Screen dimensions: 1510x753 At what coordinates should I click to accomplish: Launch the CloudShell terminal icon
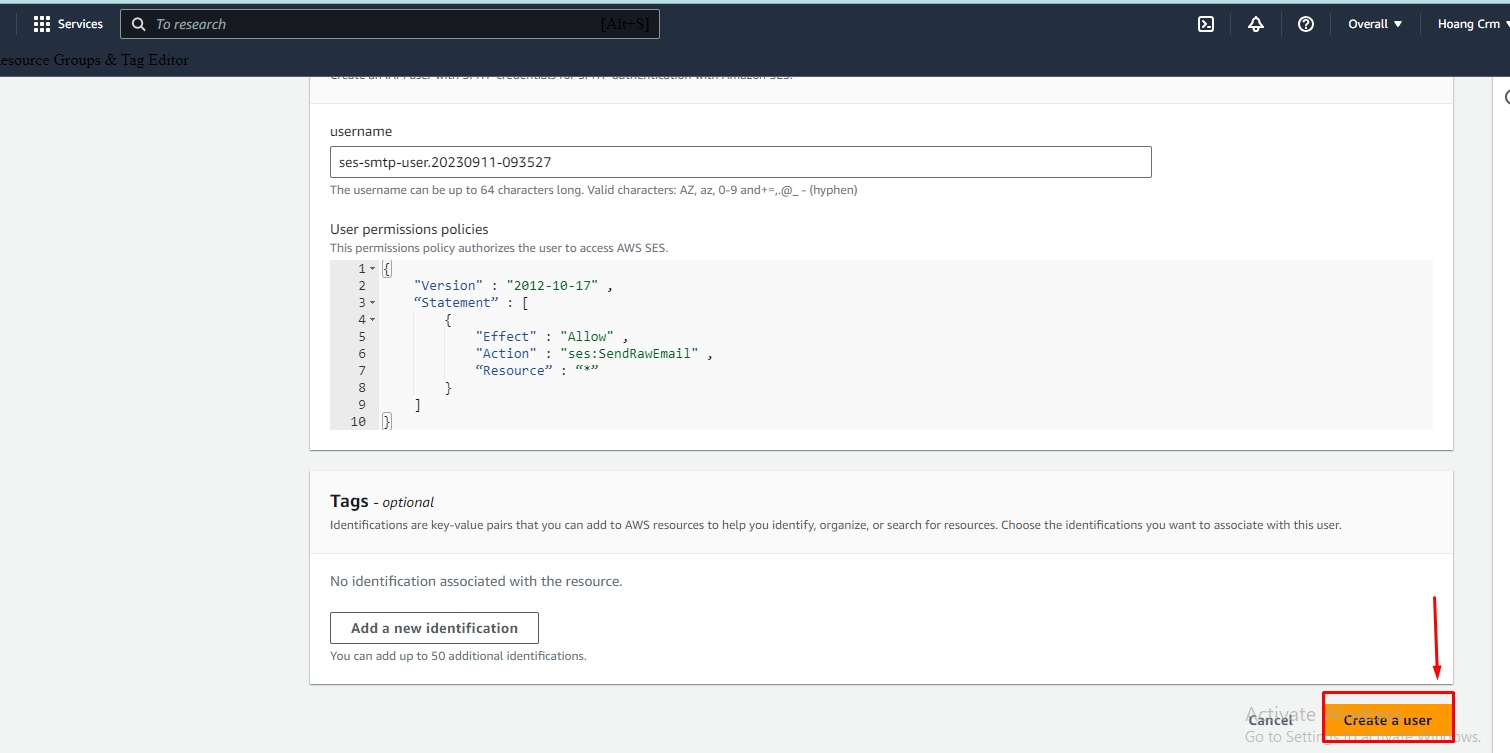1206,24
